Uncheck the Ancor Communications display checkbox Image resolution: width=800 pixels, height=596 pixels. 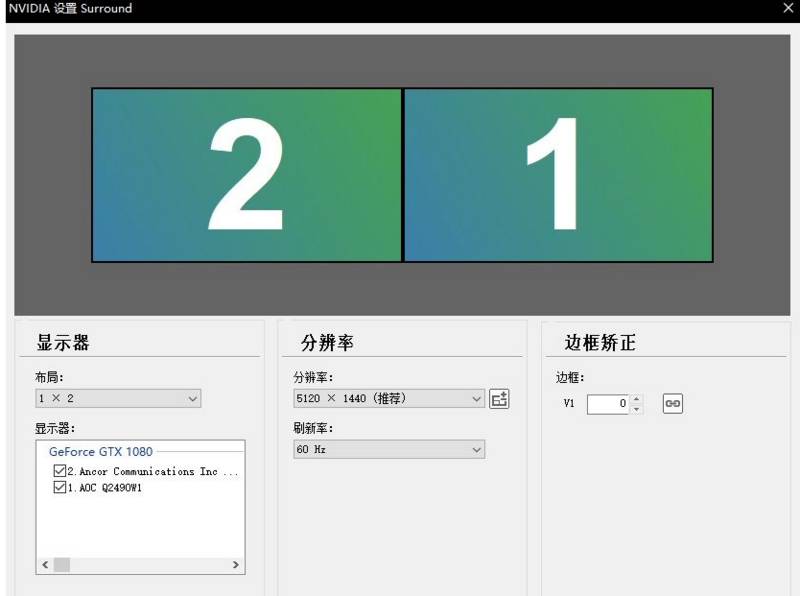click(x=60, y=471)
